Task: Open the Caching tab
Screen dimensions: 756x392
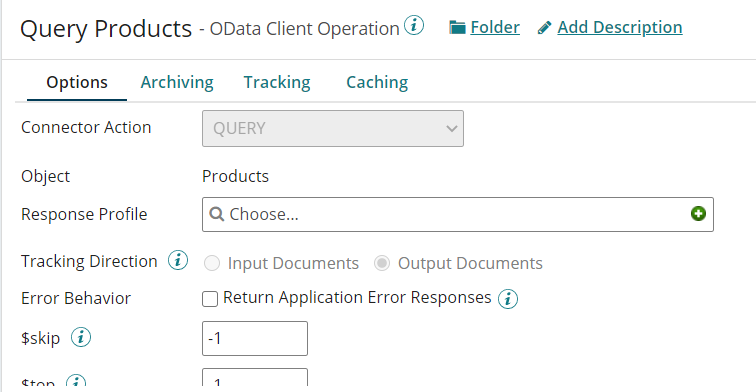Action: [x=377, y=82]
